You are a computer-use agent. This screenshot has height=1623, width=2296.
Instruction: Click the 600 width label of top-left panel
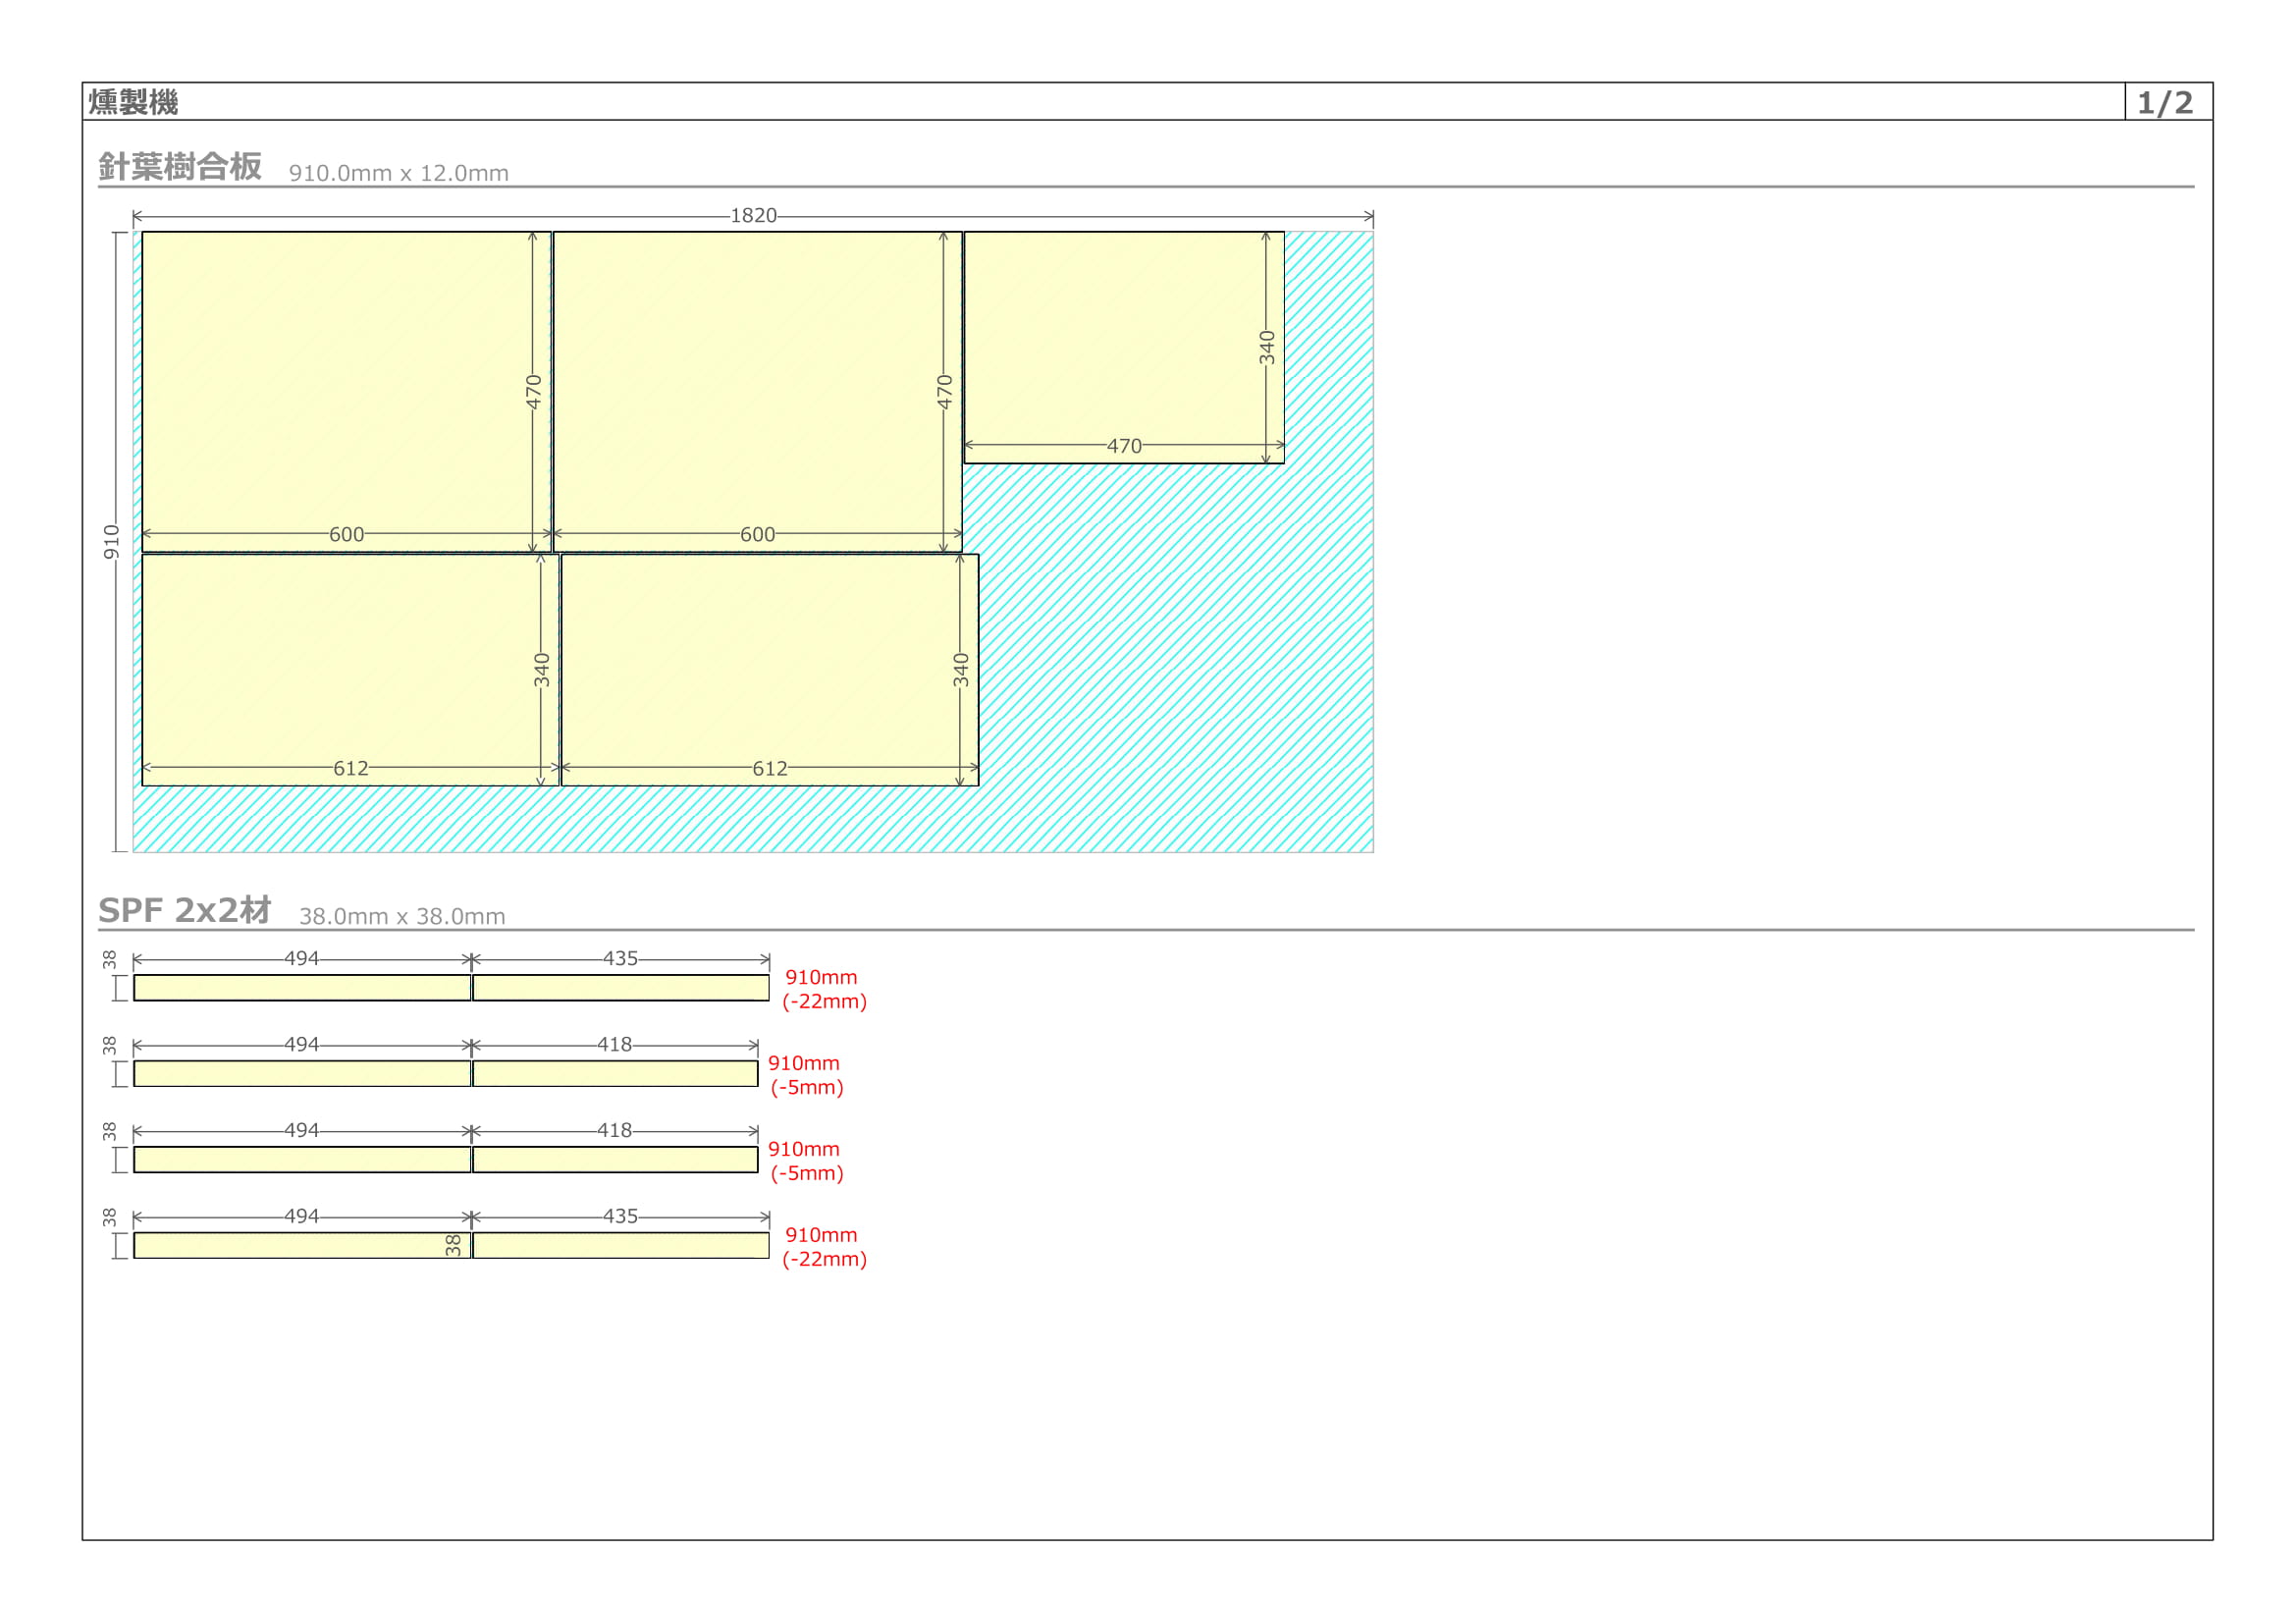347,534
